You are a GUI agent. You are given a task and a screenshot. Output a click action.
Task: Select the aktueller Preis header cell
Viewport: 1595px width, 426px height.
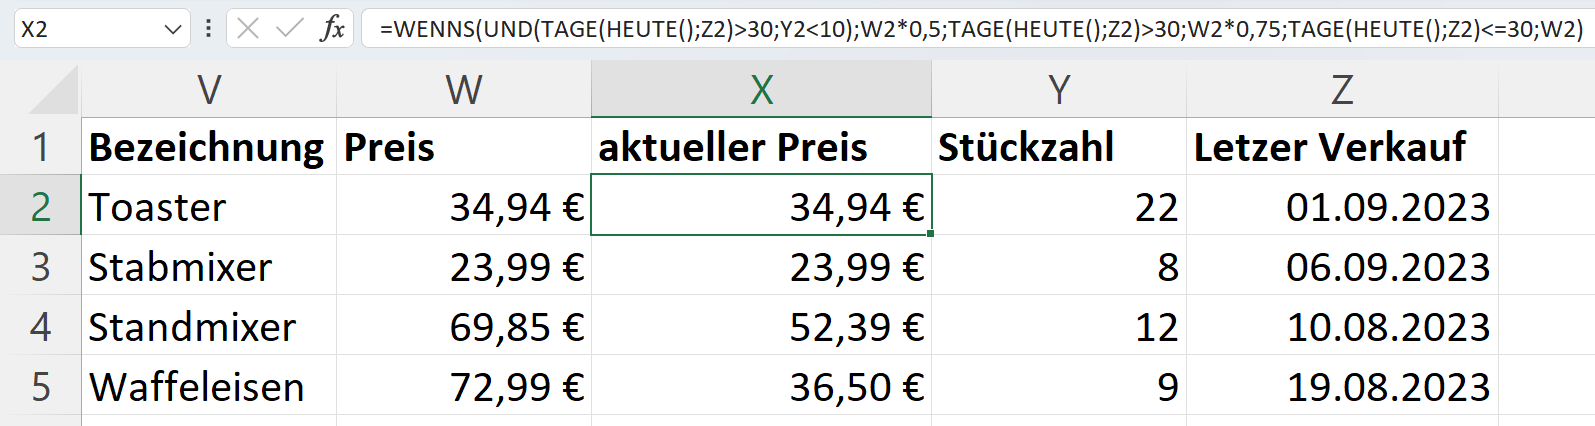[761, 147]
